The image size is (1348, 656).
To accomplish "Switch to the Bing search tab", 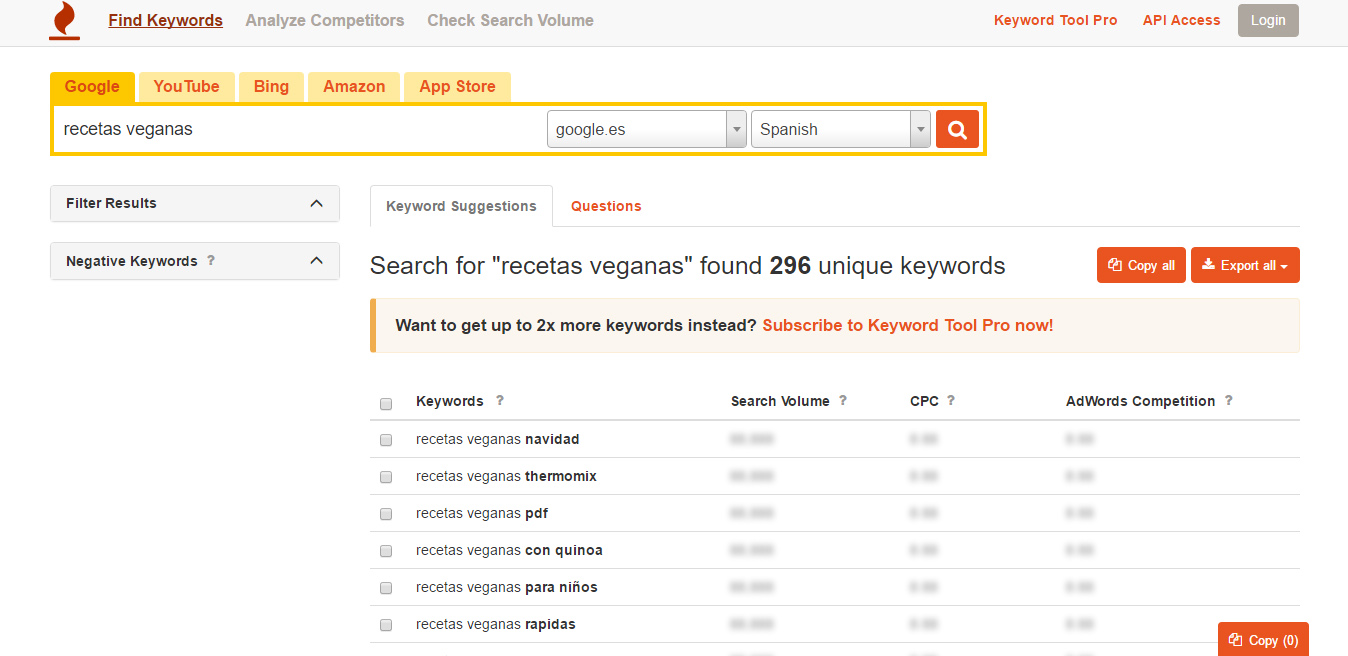I will pos(271,86).
